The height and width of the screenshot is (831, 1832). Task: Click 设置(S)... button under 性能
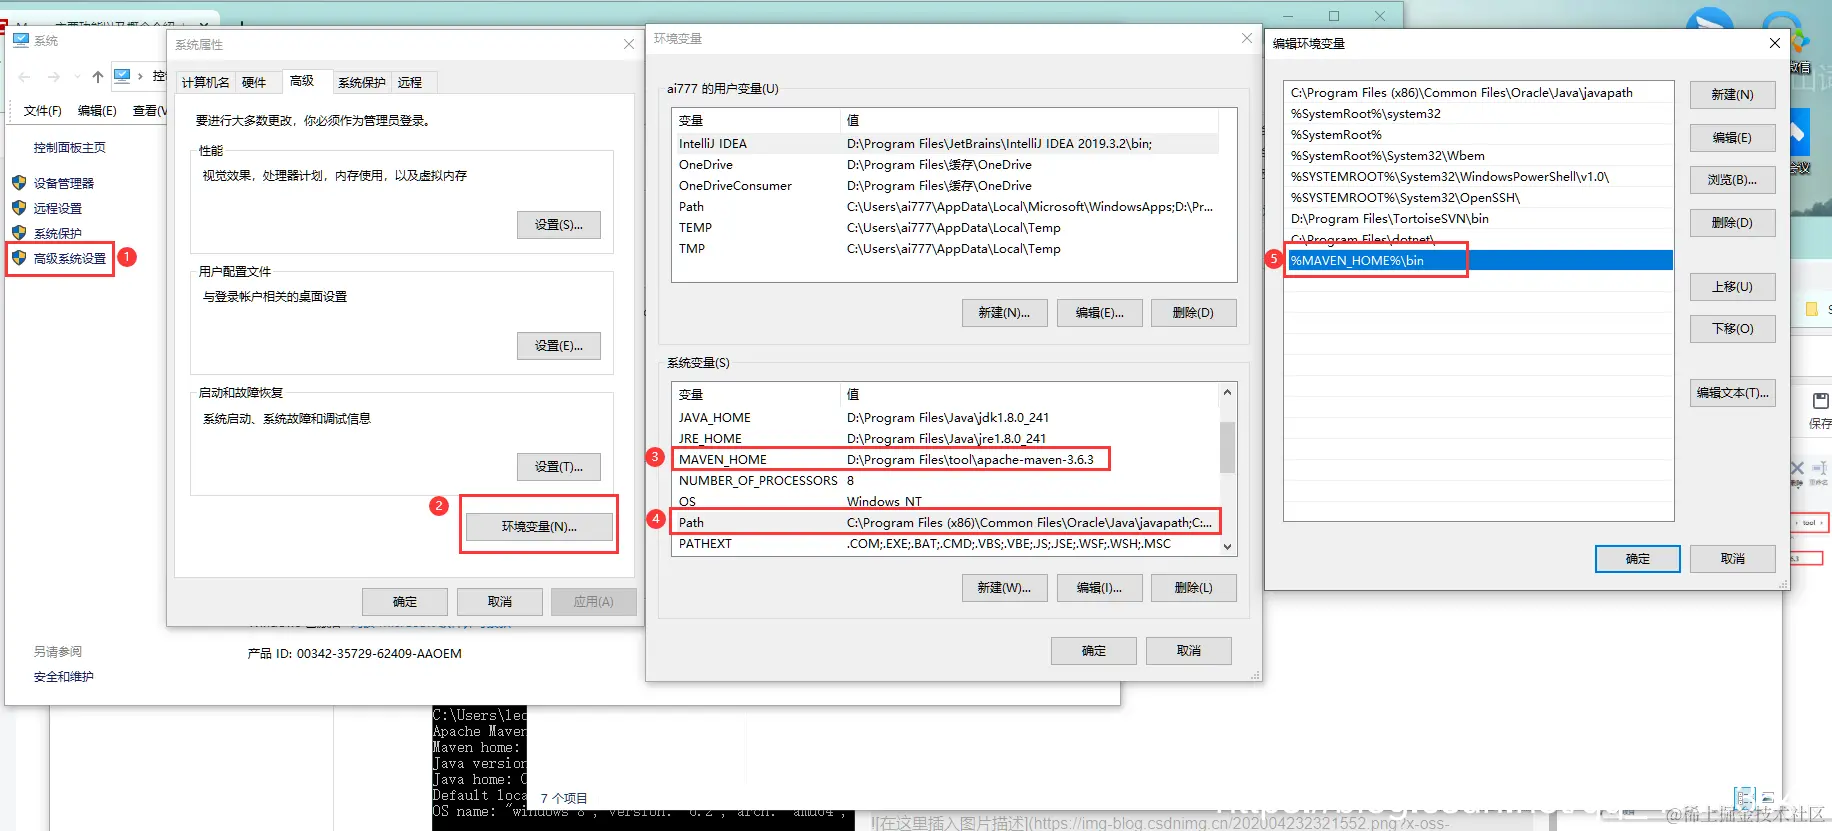[x=559, y=225]
